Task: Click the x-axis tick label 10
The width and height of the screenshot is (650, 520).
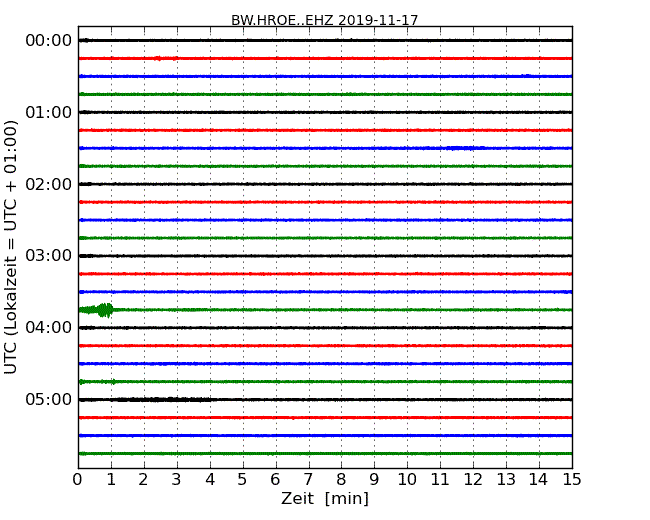Action: [407, 480]
